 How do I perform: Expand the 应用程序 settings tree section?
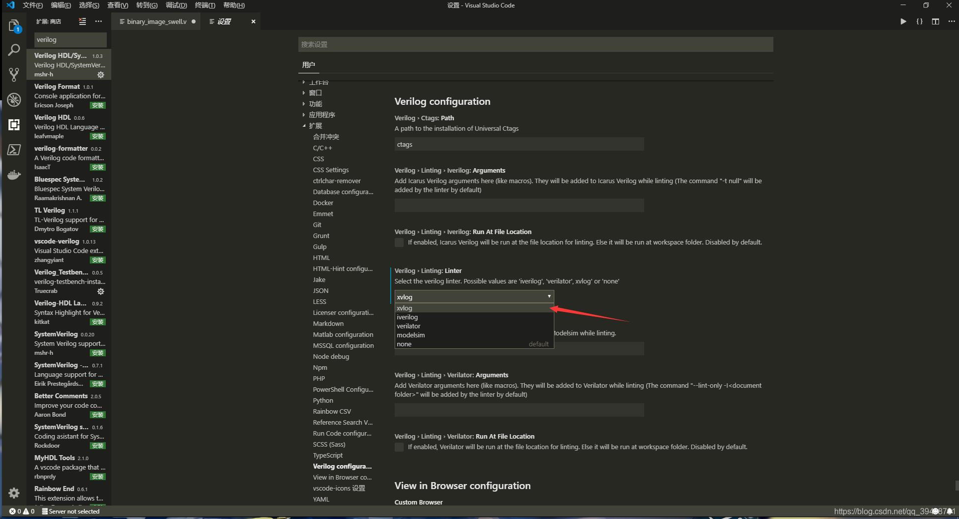tap(321, 115)
